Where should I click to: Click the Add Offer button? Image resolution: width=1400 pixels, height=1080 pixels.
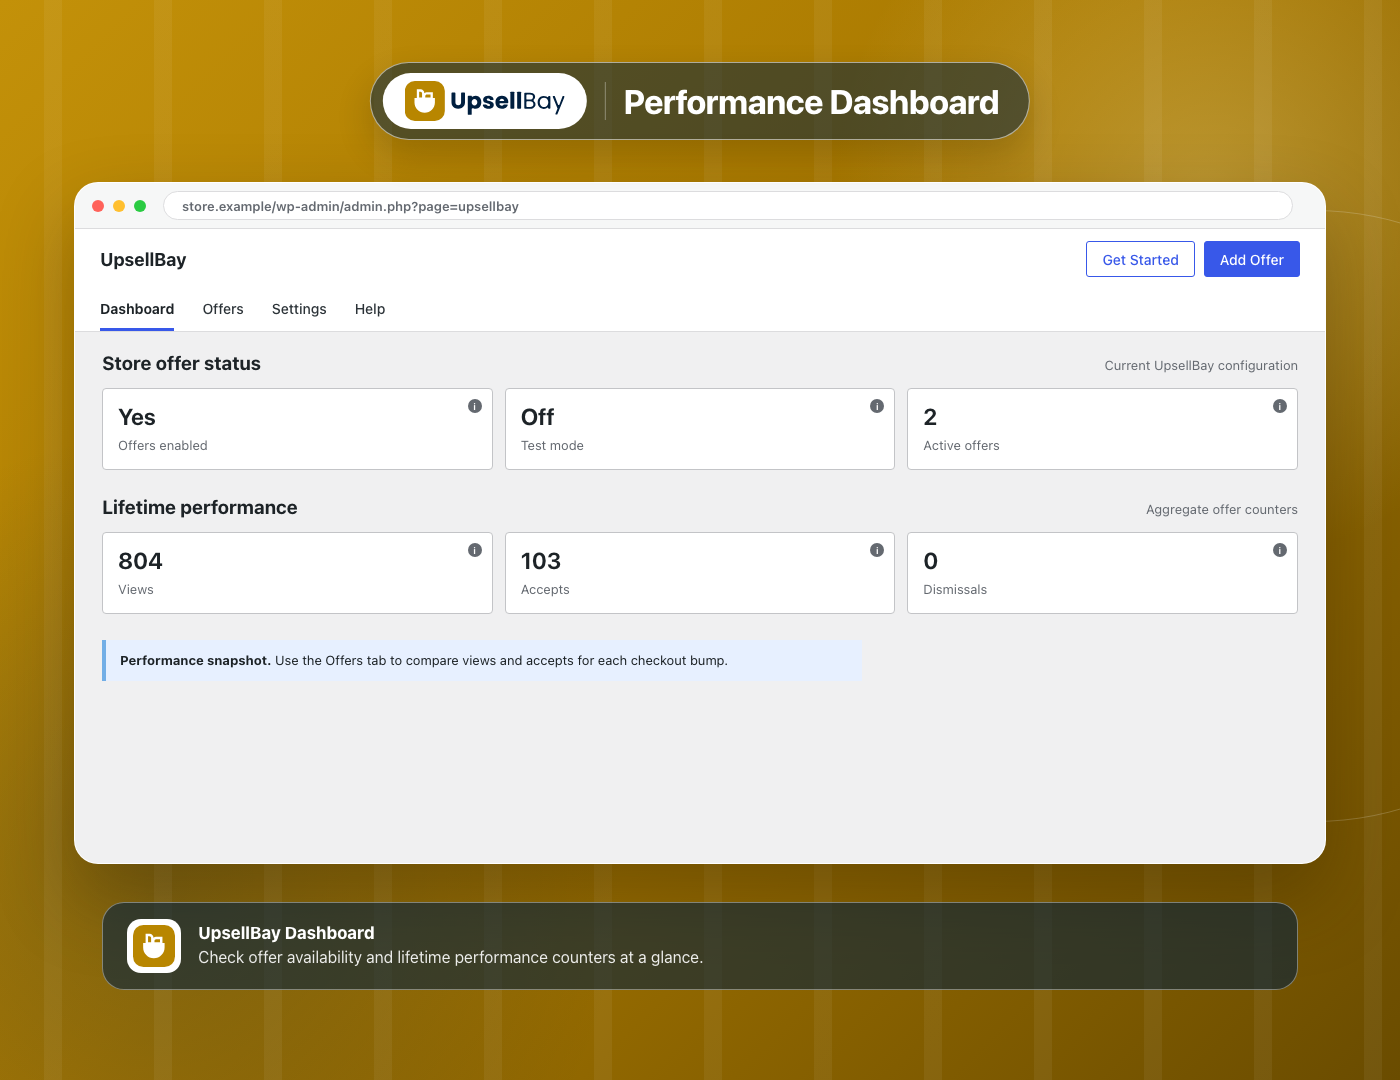[x=1251, y=259]
